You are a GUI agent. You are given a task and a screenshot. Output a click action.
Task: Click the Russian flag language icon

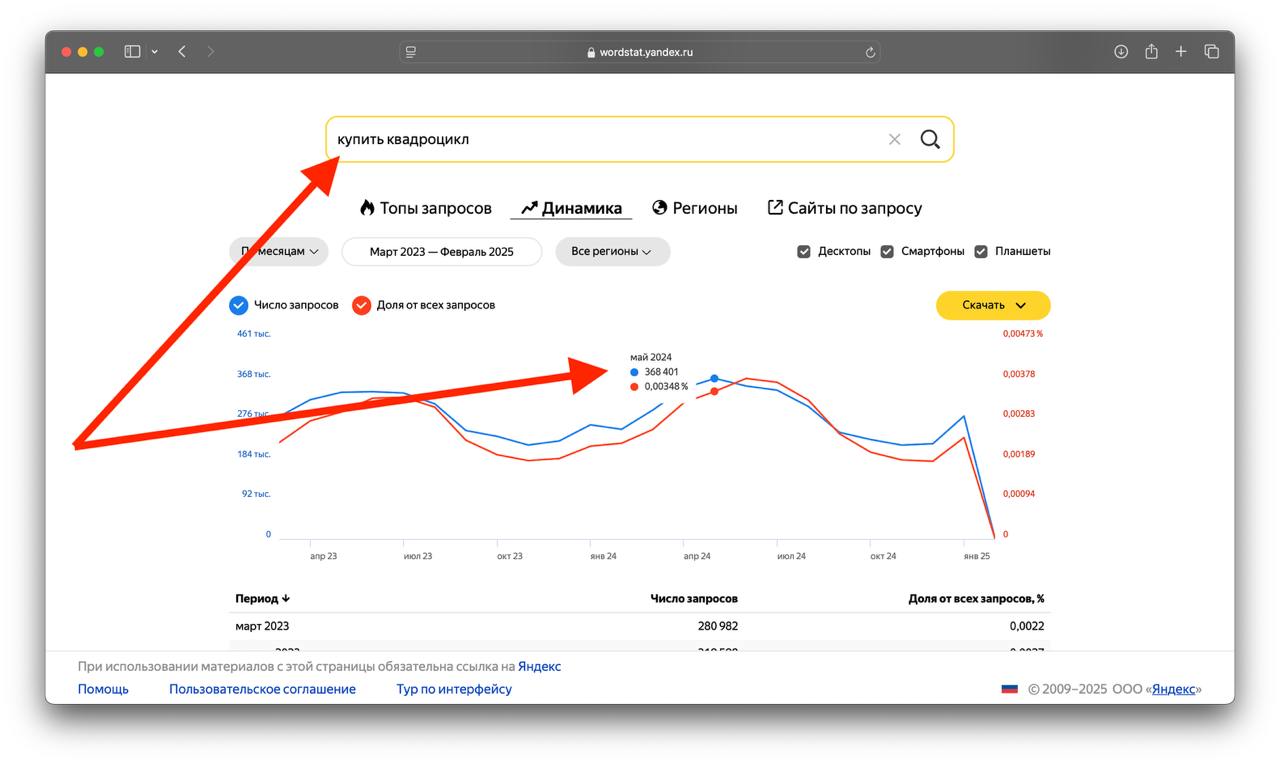point(1010,689)
